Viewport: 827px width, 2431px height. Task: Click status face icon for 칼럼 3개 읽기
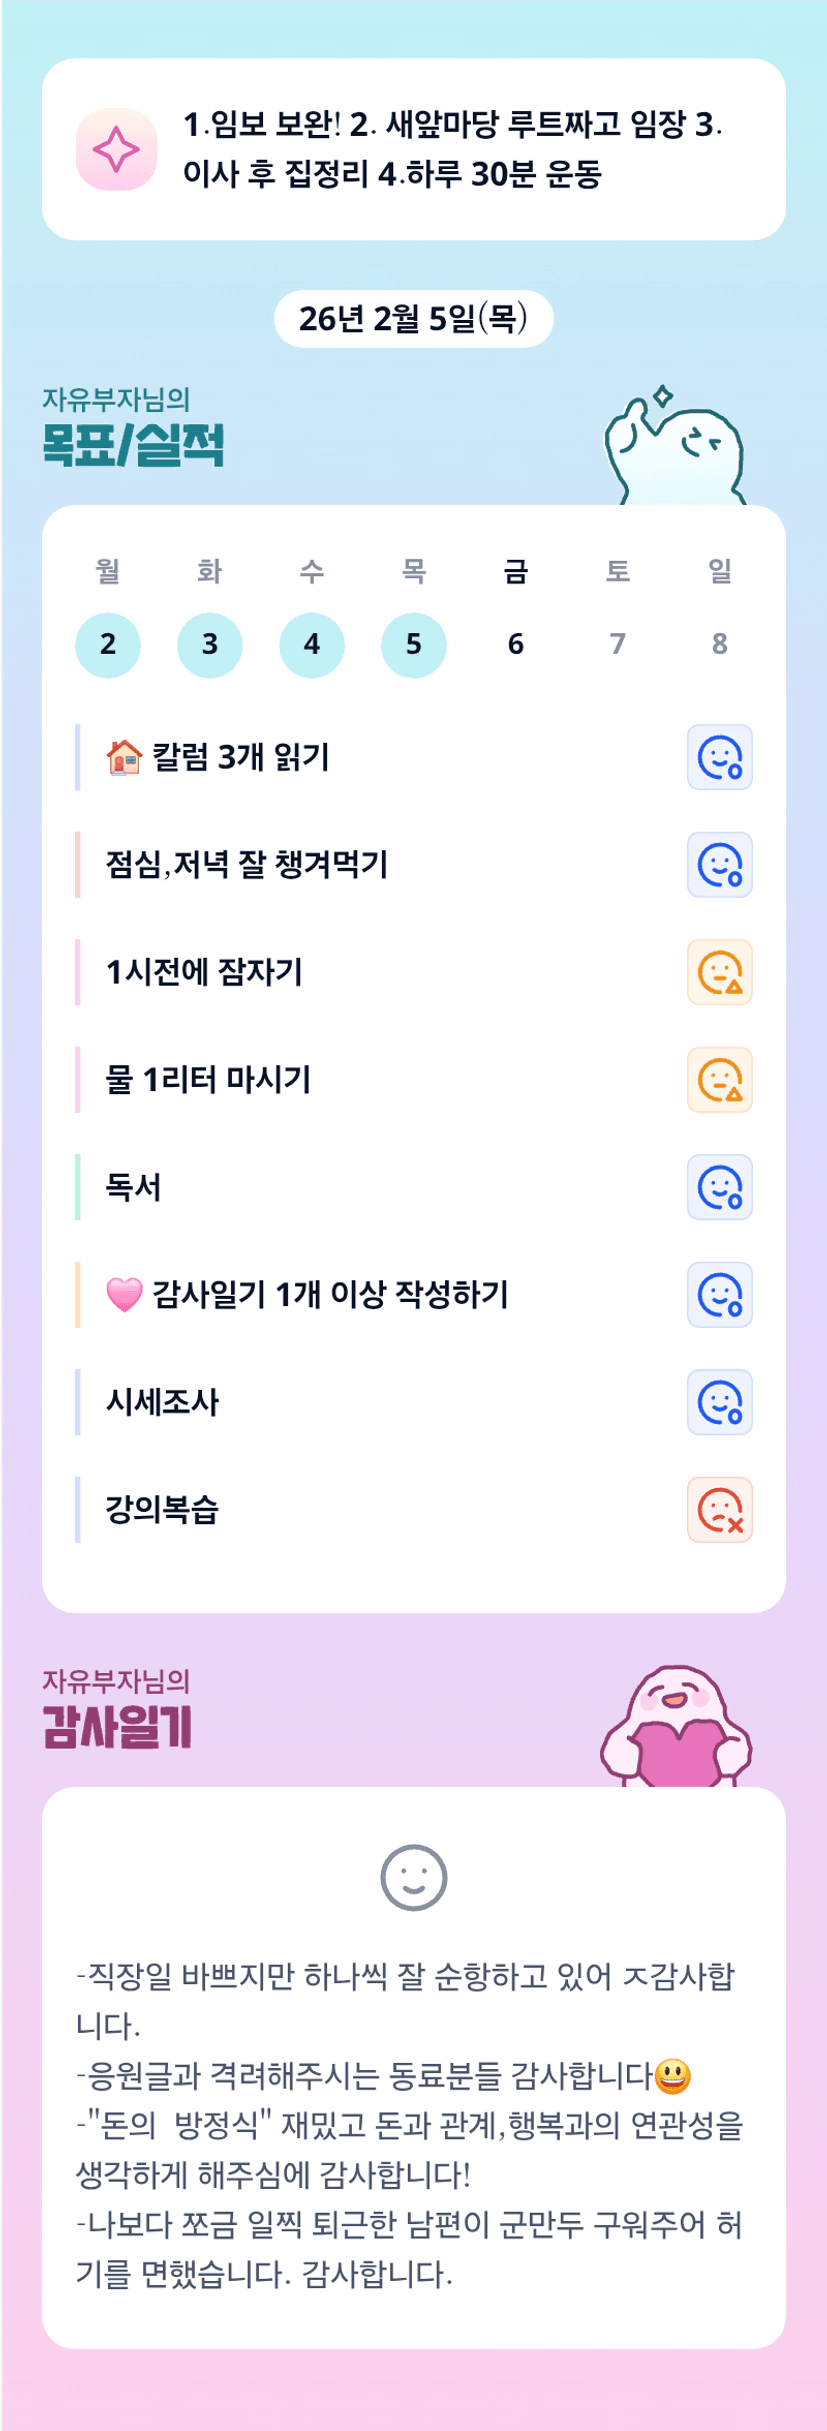[x=719, y=757]
